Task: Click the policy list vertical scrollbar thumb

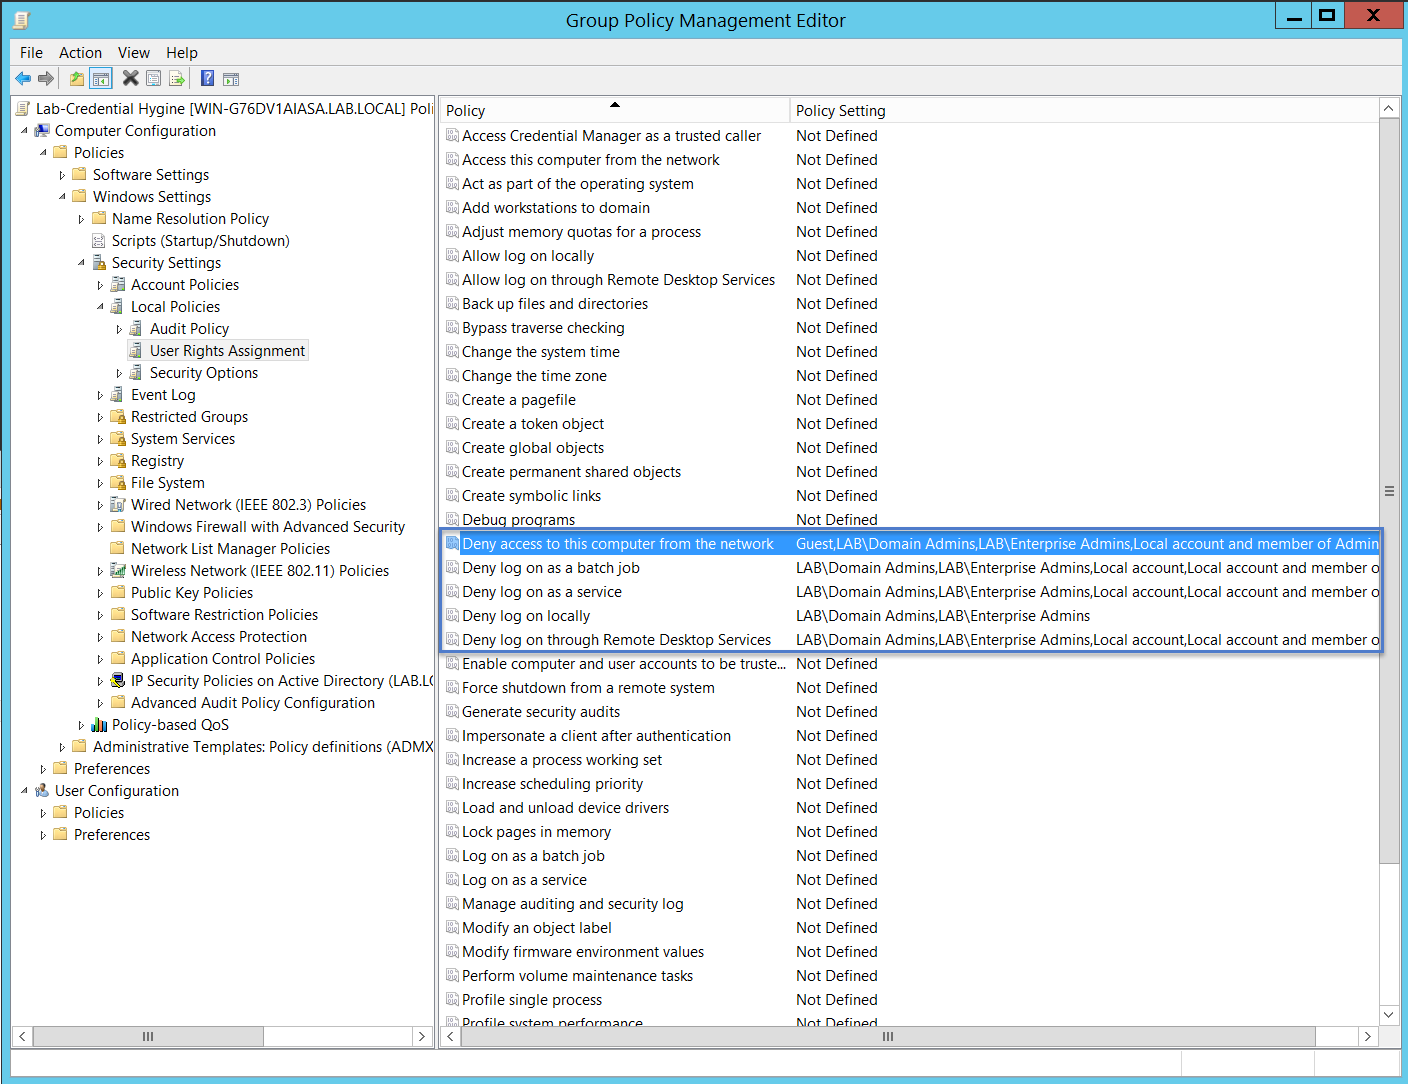Action: point(1389,491)
